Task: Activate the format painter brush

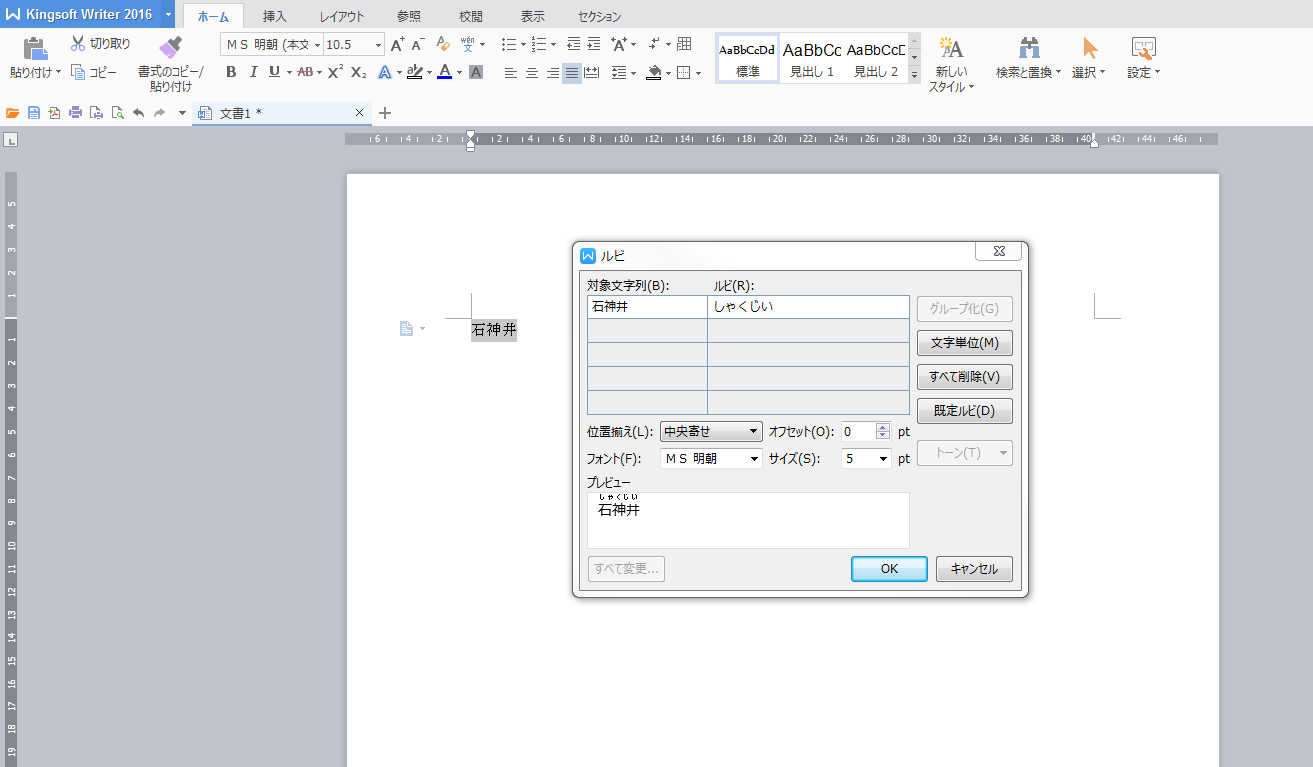Action: pos(171,47)
